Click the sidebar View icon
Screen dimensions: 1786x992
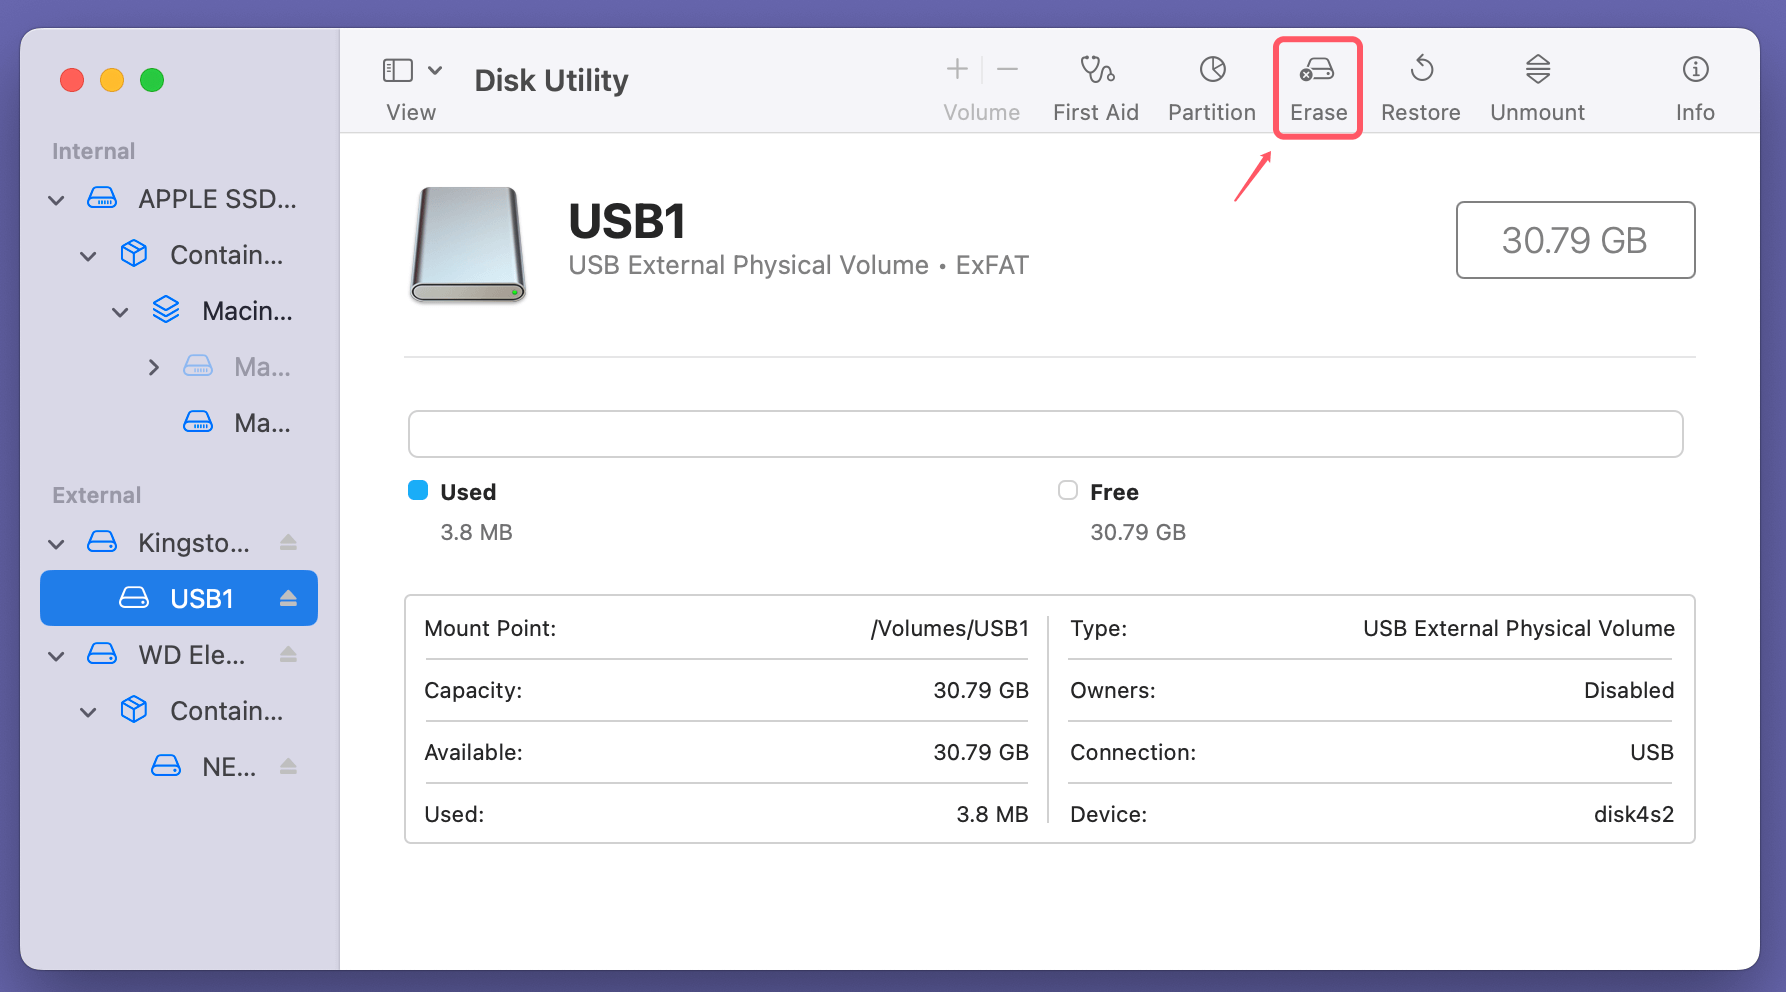pos(397,70)
